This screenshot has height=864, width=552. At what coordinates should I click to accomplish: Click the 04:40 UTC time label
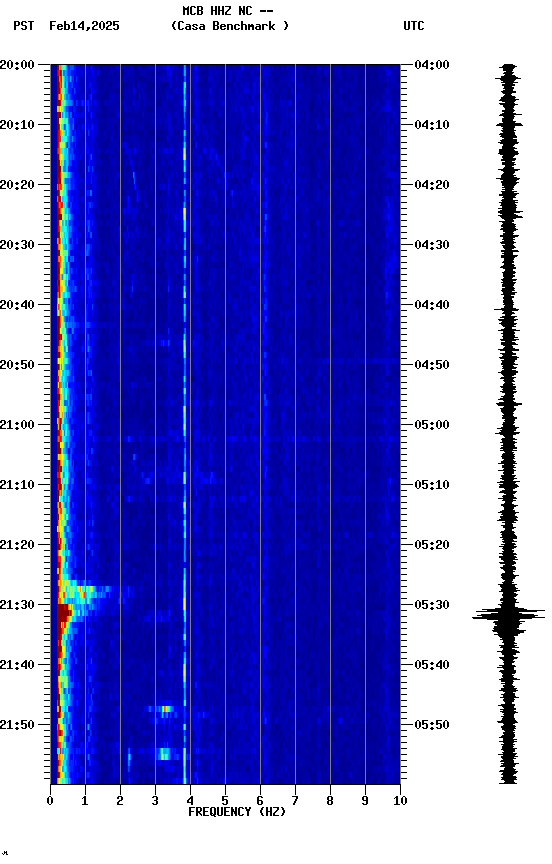point(432,305)
